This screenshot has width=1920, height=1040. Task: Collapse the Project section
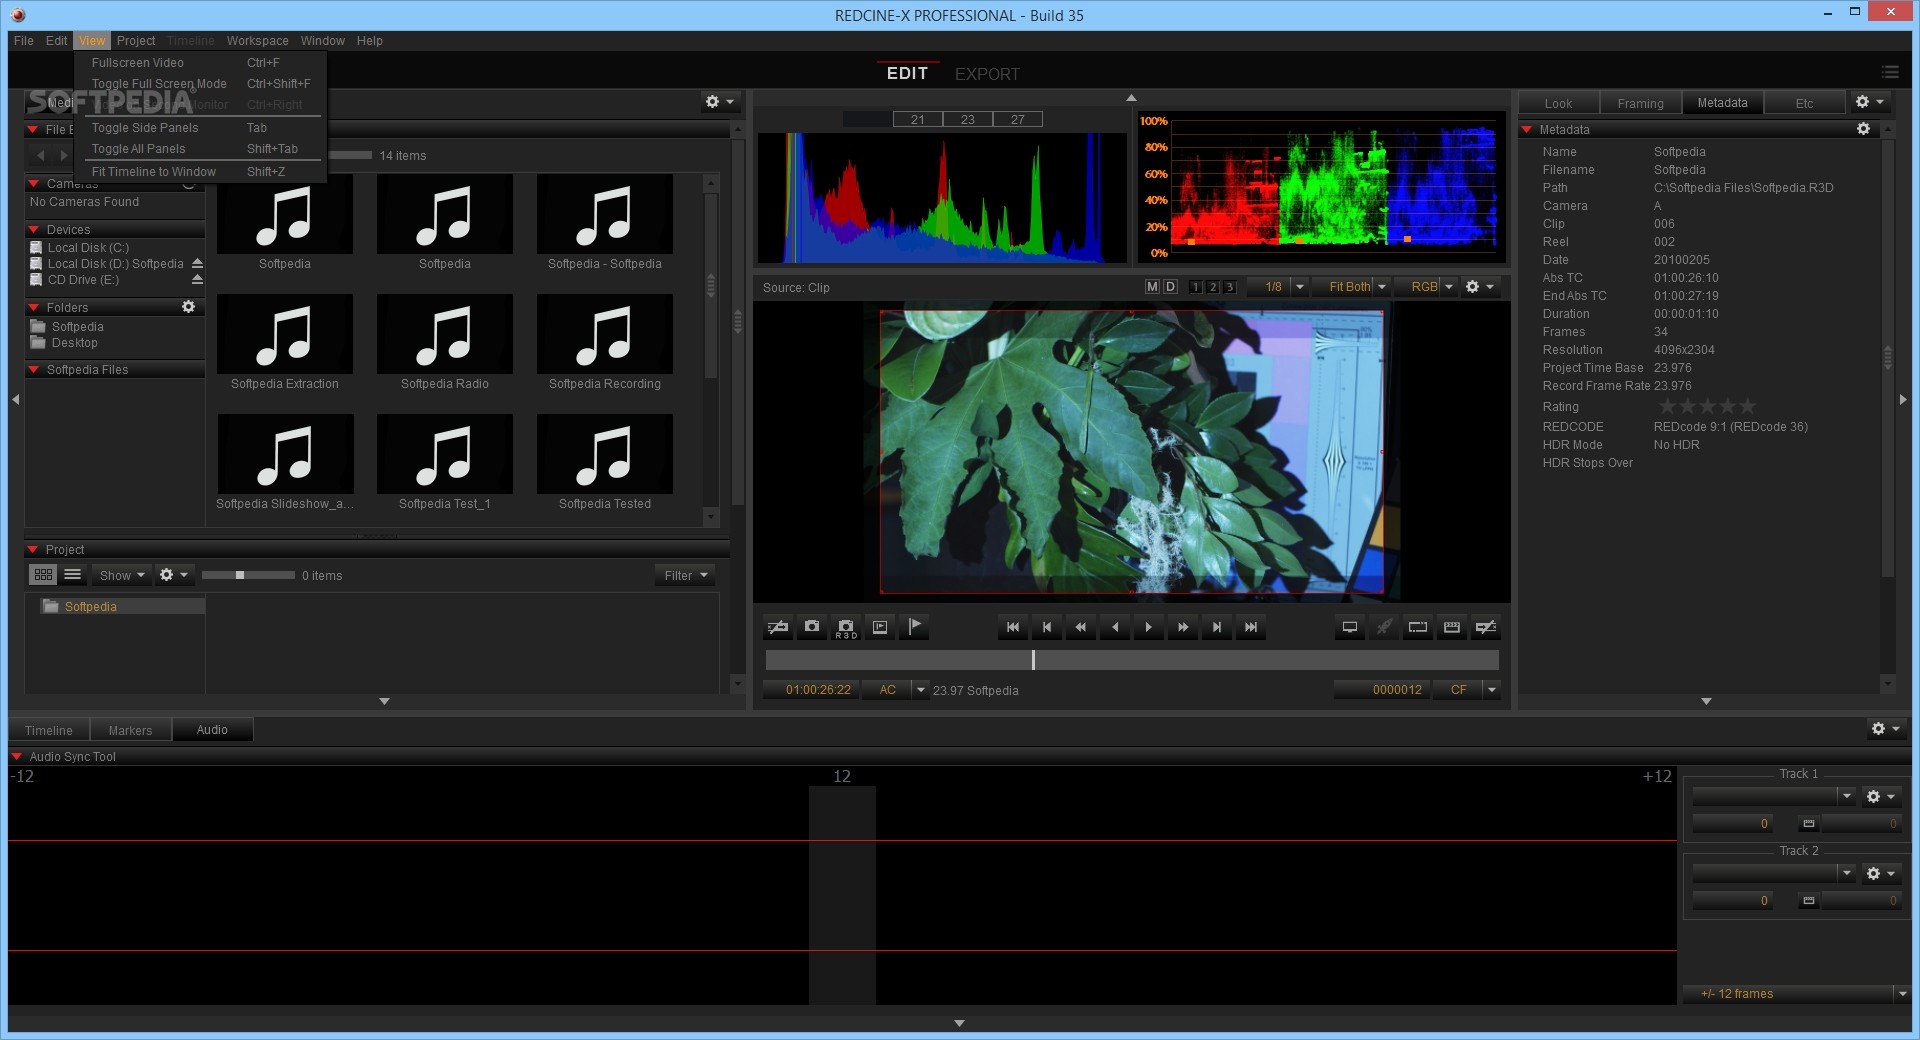(33, 550)
